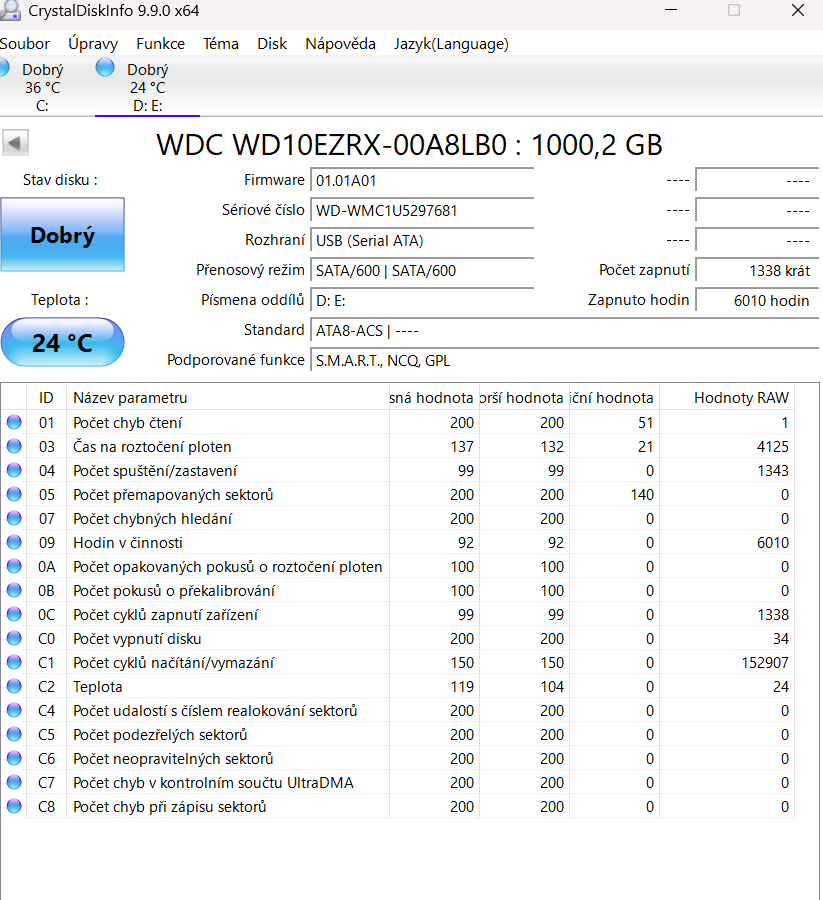The width and height of the screenshot is (823, 900).
Task: Open the Soubor menu
Action: click(25, 44)
